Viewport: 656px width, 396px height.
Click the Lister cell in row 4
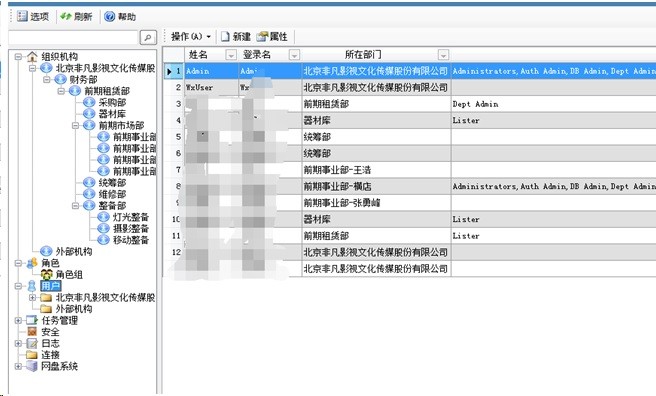pyautogui.click(x=554, y=120)
